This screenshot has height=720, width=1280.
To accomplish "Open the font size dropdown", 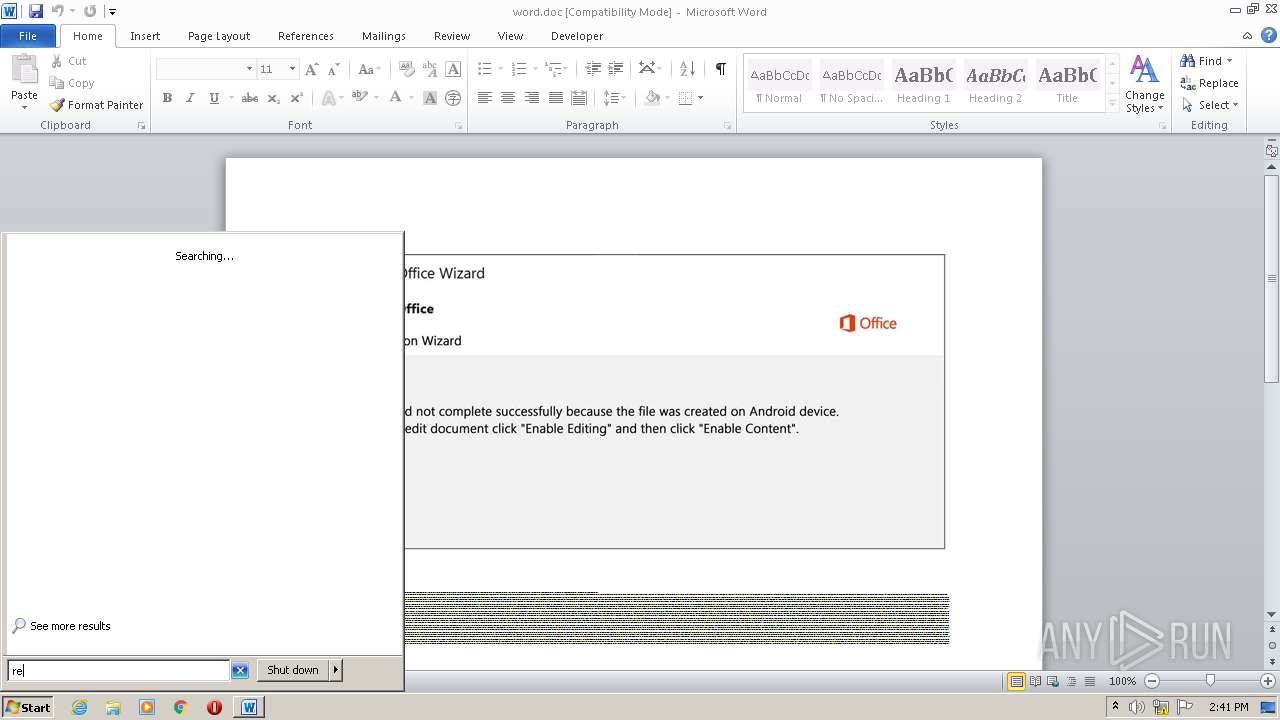I will click(292, 69).
